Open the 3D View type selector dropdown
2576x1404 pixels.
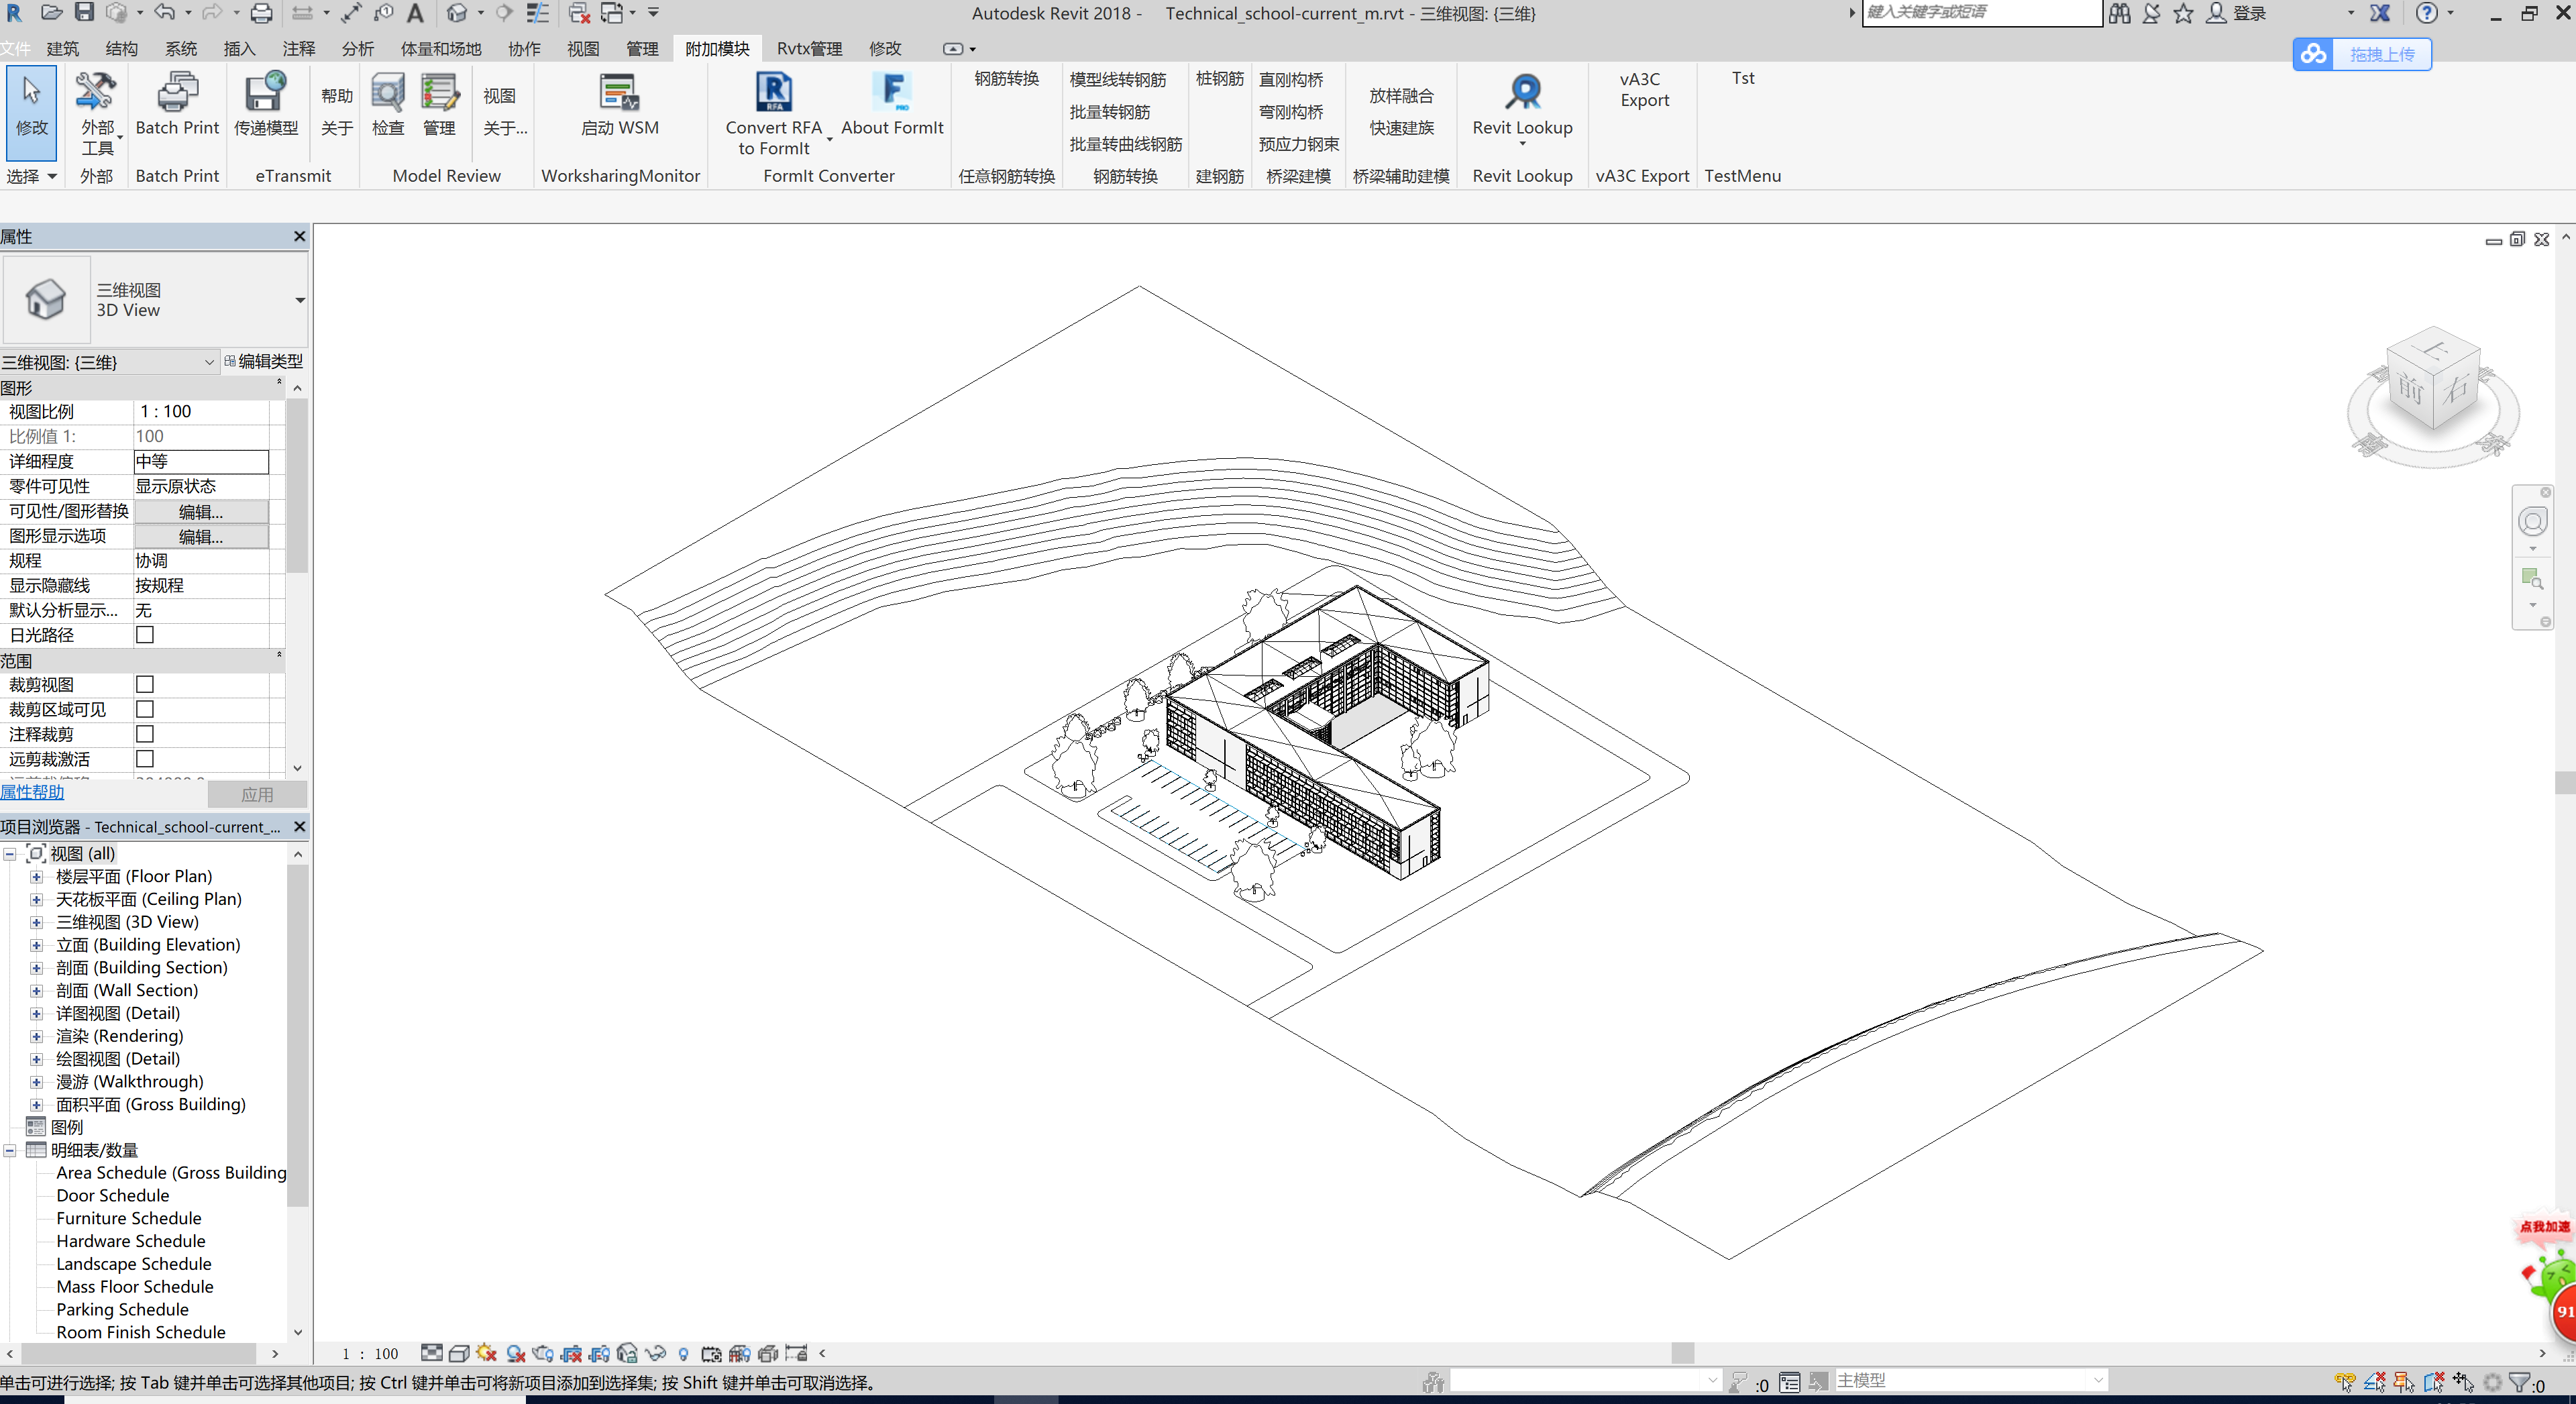tap(299, 300)
